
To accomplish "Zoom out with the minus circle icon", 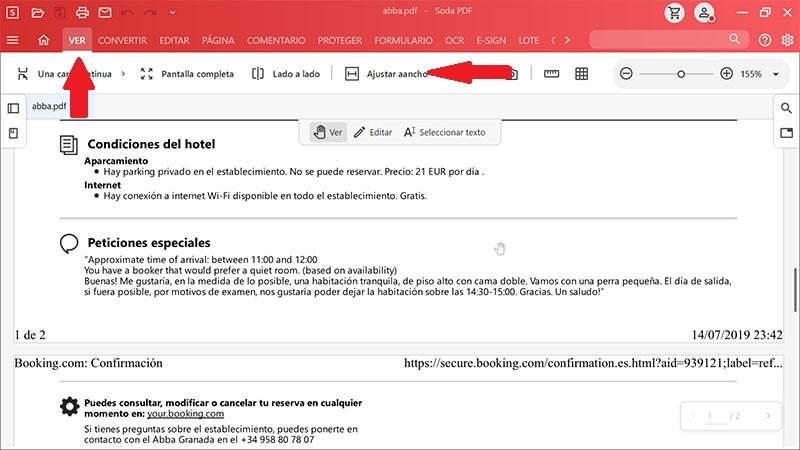I will 626,74.
